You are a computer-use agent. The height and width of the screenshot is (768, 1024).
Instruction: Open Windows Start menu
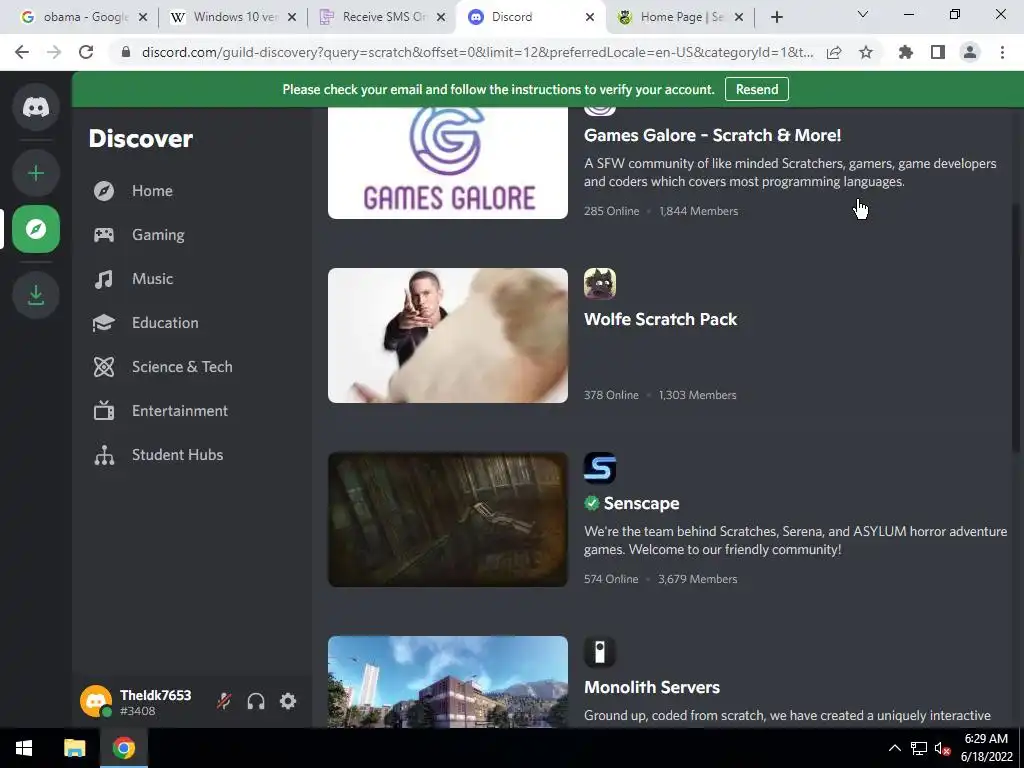[x=24, y=748]
